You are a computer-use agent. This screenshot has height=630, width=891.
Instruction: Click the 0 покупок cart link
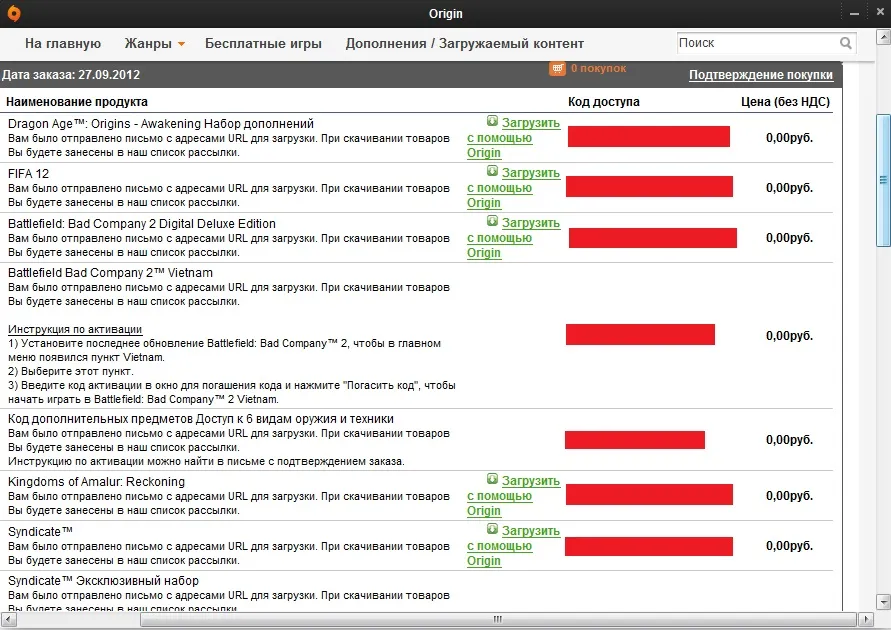tap(598, 68)
